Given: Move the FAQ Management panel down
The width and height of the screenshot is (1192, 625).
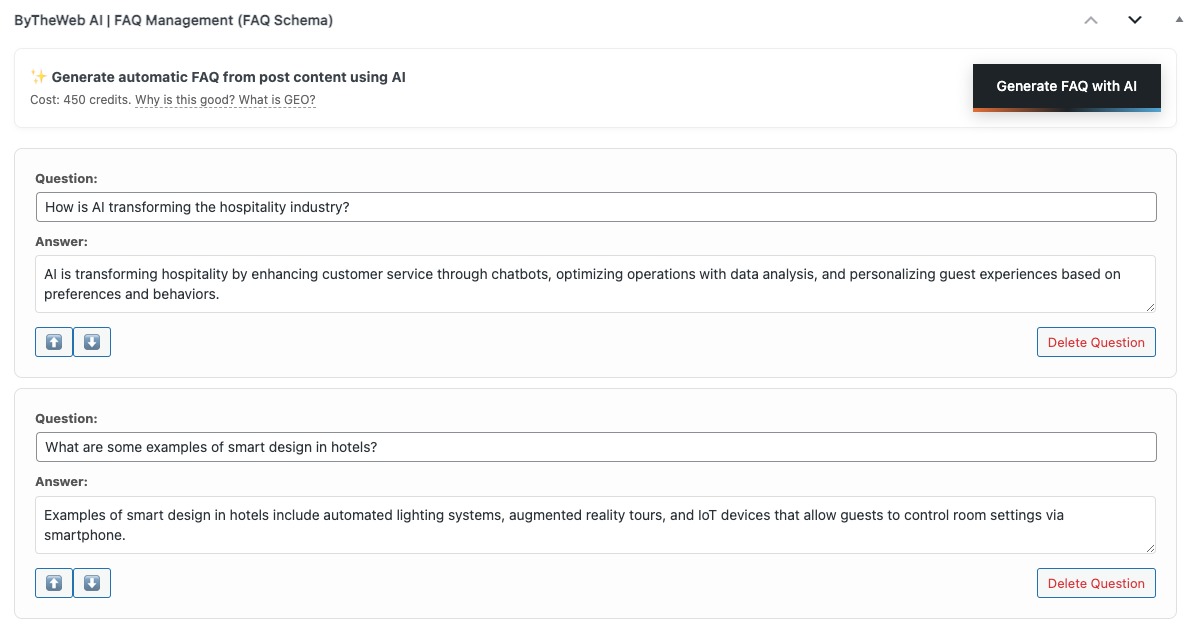Looking at the screenshot, I should point(1135,20).
